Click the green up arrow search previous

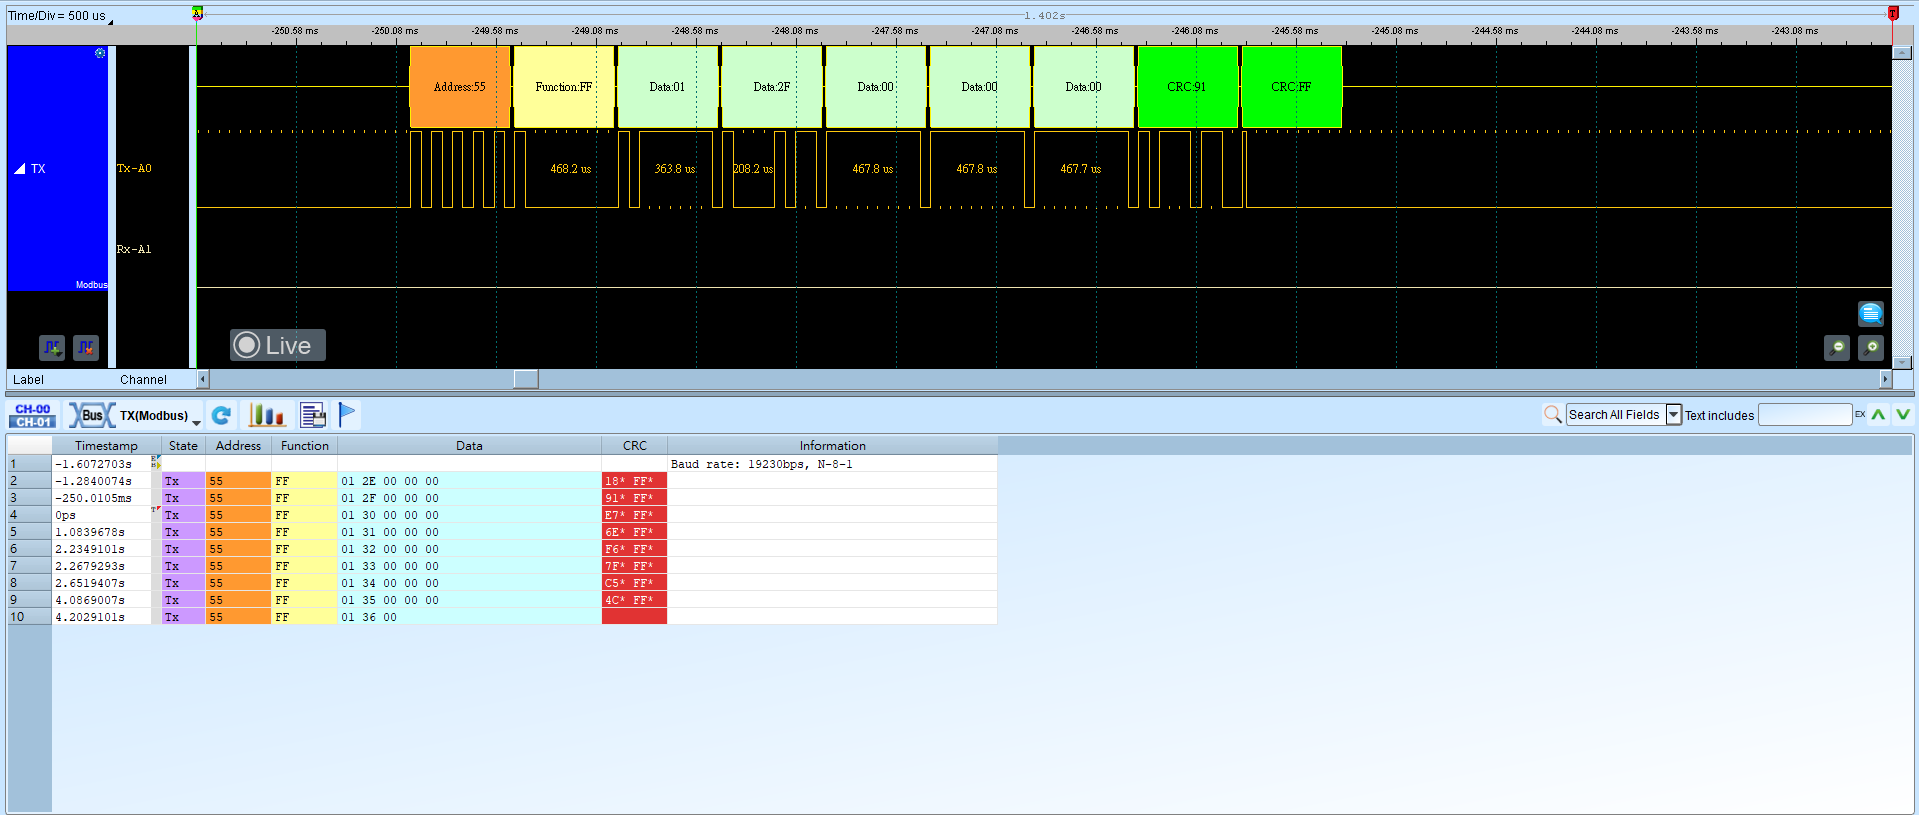tap(1879, 414)
